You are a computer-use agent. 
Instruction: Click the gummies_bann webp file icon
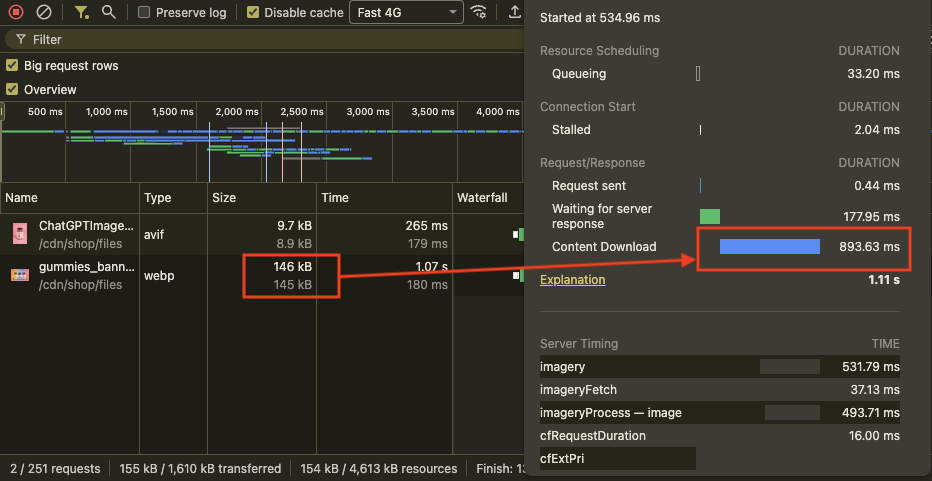click(x=20, y=276)
